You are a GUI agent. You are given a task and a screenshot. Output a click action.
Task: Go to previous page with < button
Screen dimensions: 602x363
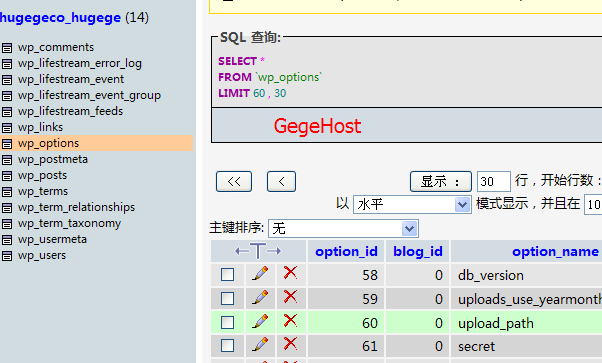281,181
